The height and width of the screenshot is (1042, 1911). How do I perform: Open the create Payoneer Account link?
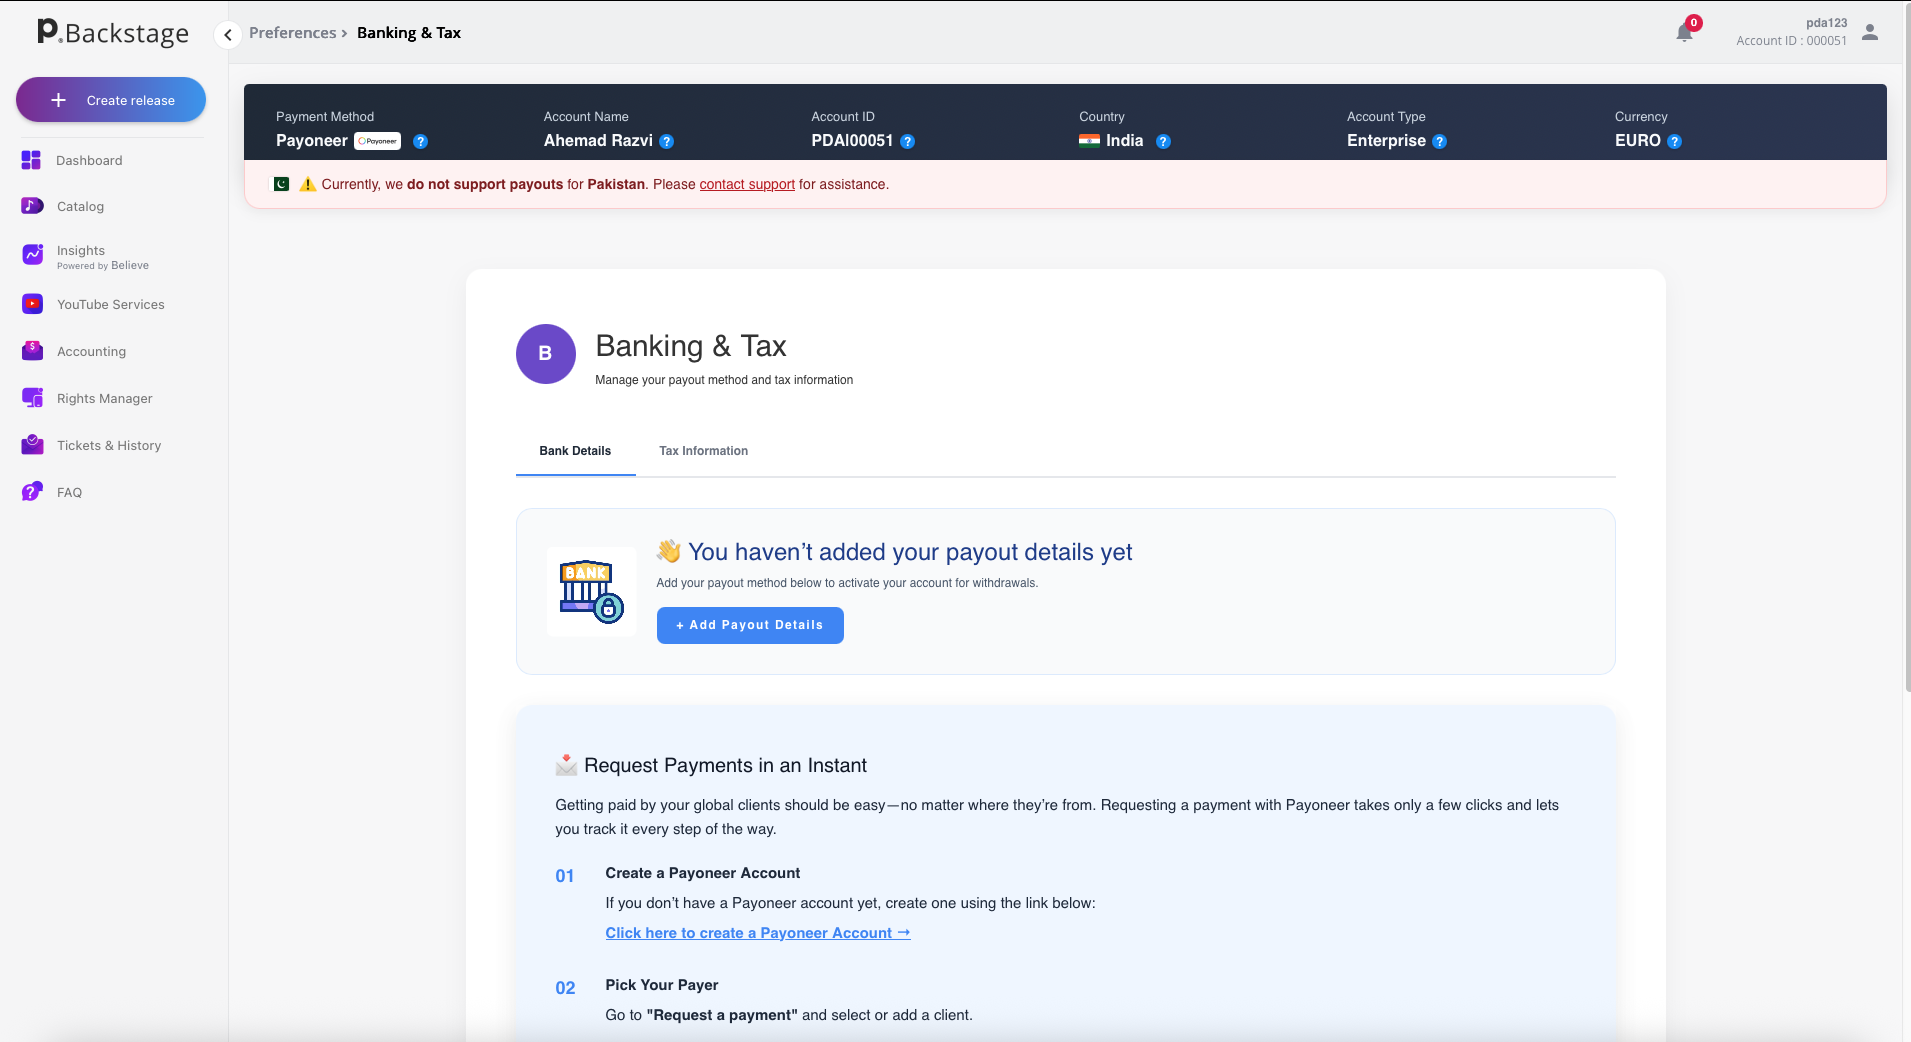pos(757,933)
